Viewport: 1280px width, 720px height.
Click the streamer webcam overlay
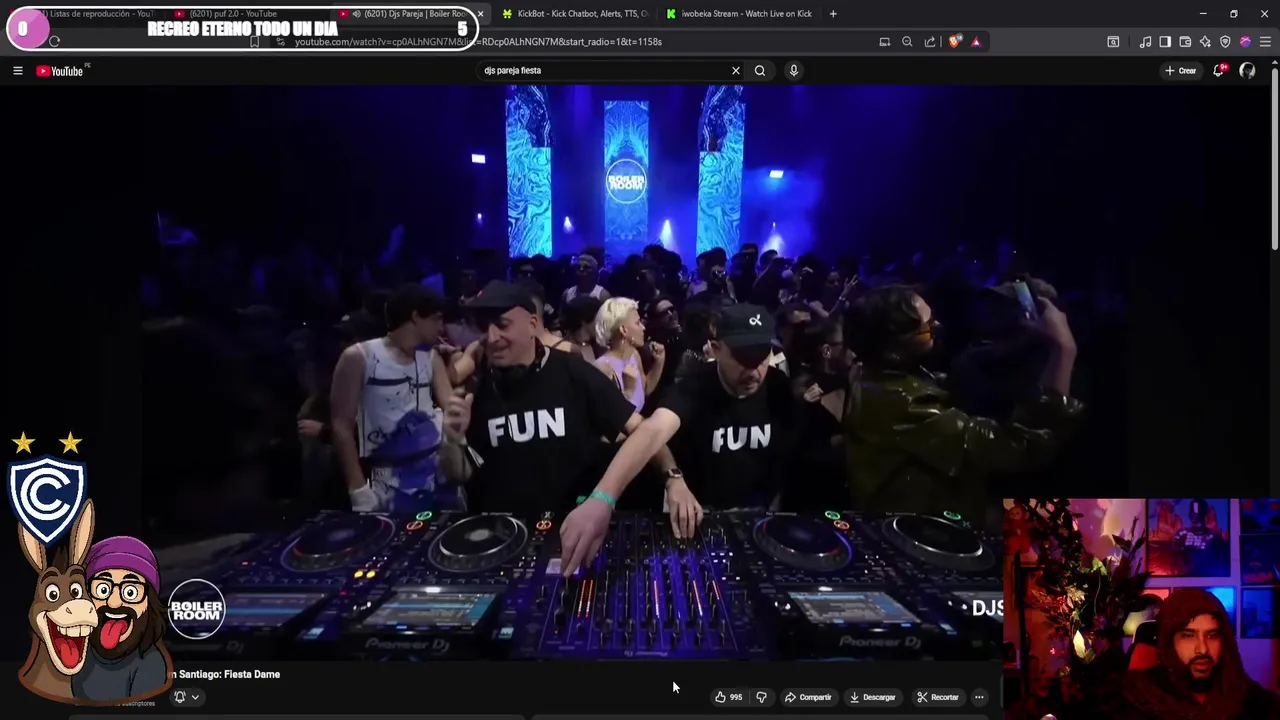pyautogui.click(x=1141, y=609)
